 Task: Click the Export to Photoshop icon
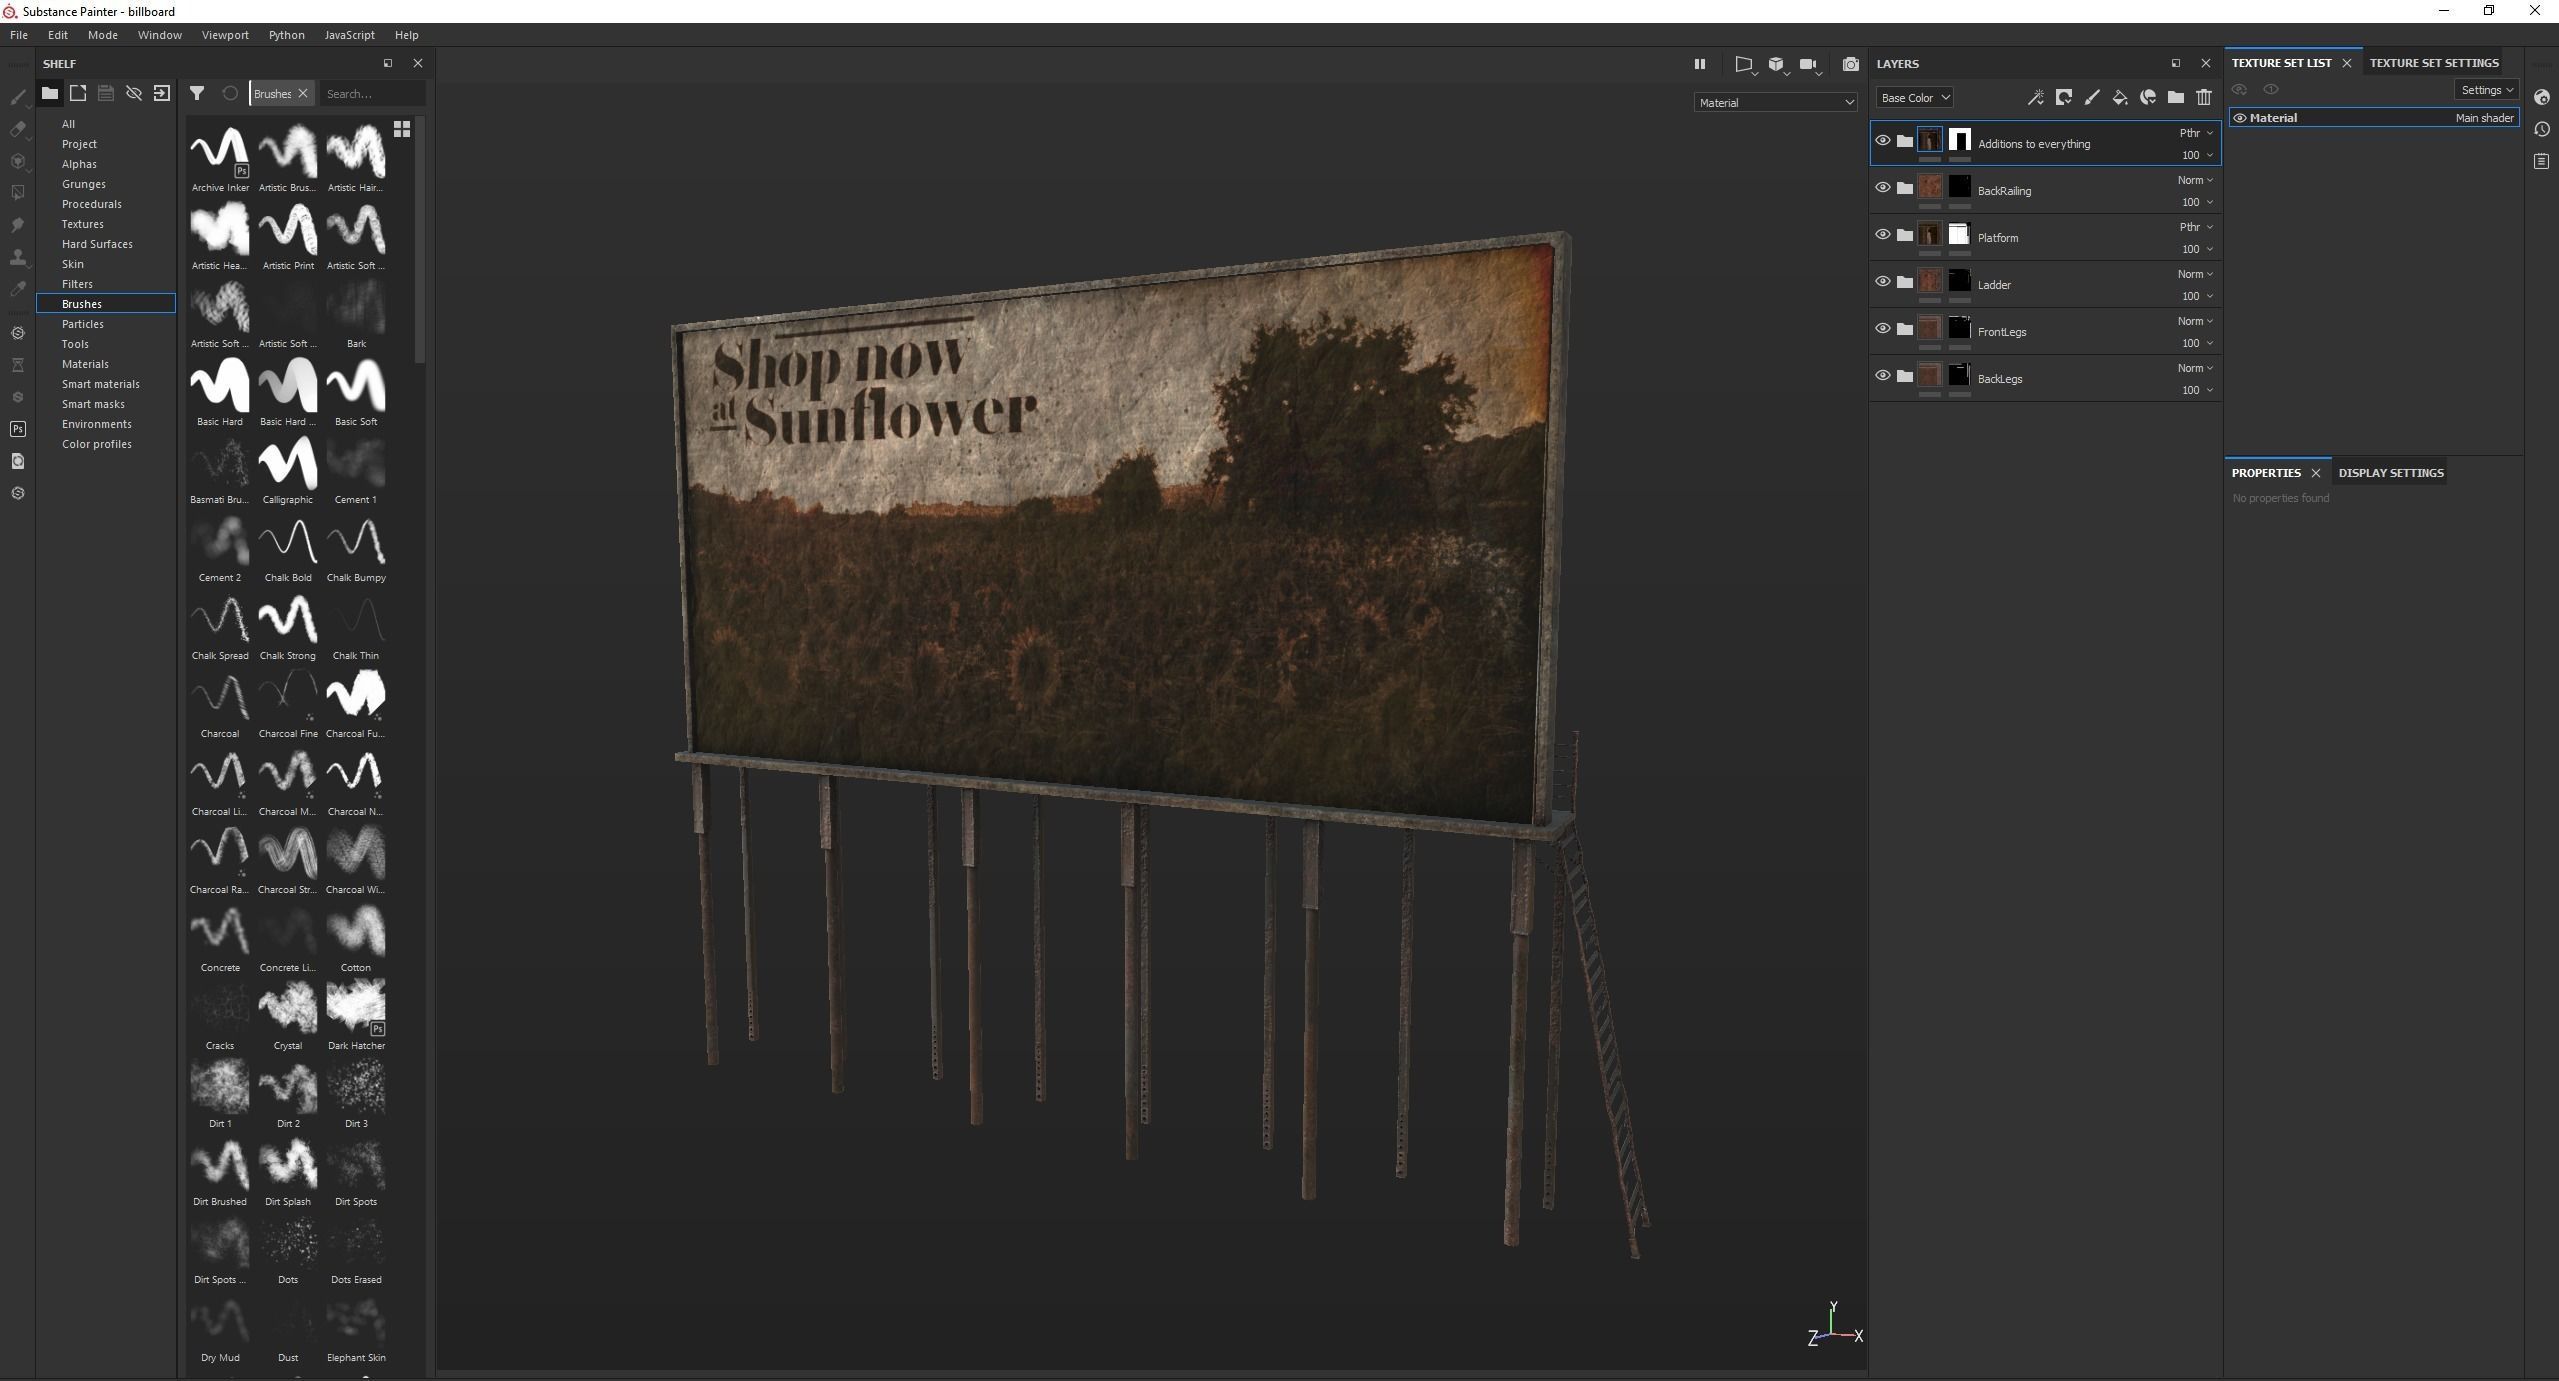point(18,429)
